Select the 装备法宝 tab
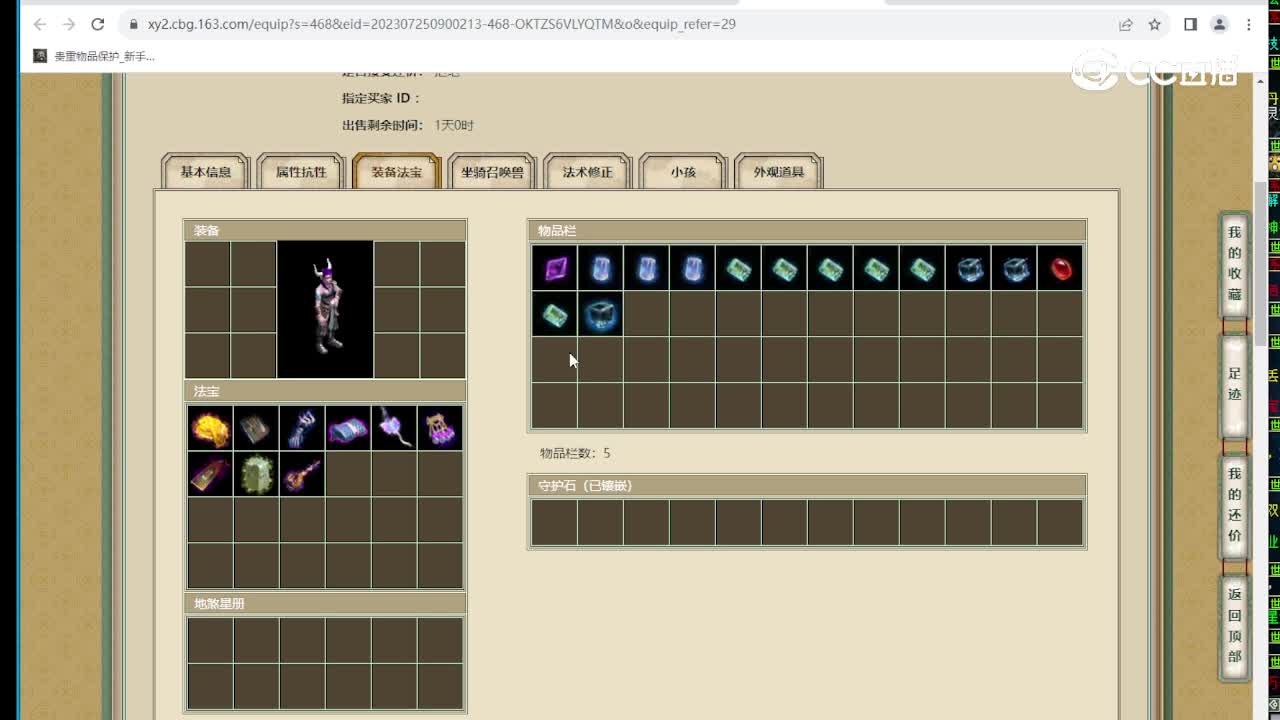The width and height of the screenshot is (1280, 720). pyautogui.click(x=397, y=172)
